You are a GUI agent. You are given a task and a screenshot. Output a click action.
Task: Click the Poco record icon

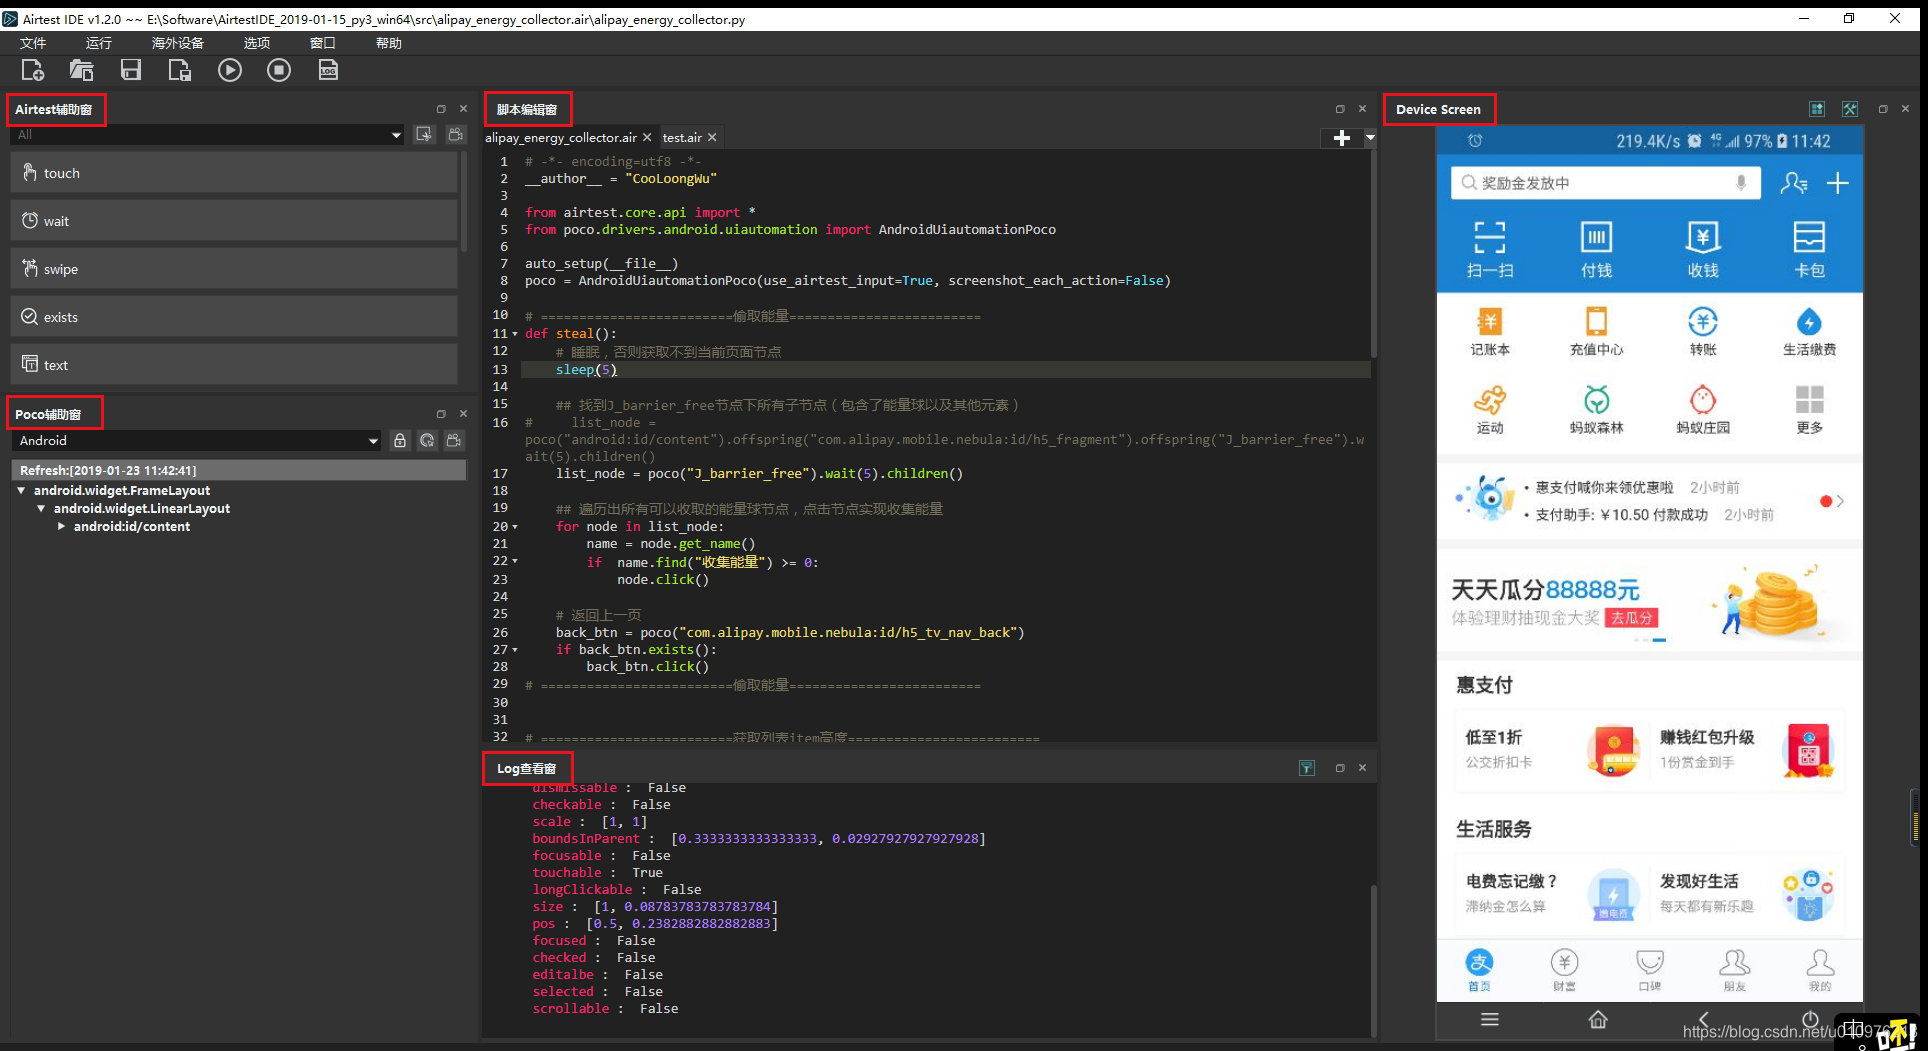pyautogui.click(x=454, y=441)
